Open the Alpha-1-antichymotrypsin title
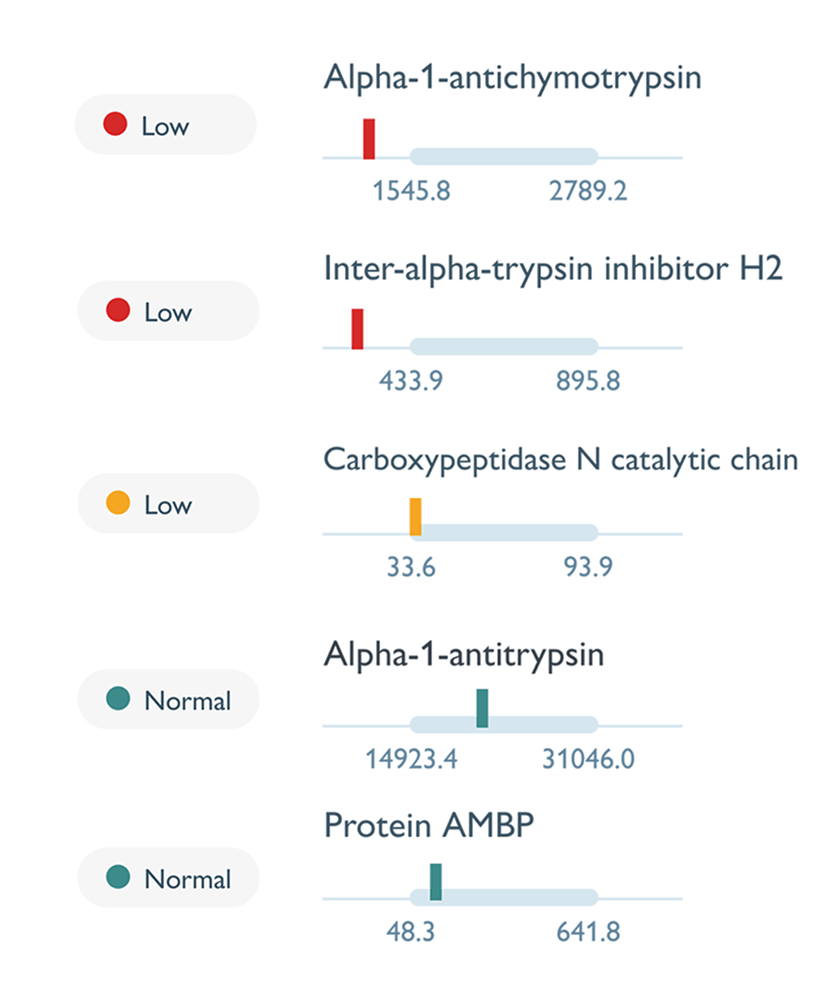The width and height of the screenshot is (840, 1000). point(512,79)
